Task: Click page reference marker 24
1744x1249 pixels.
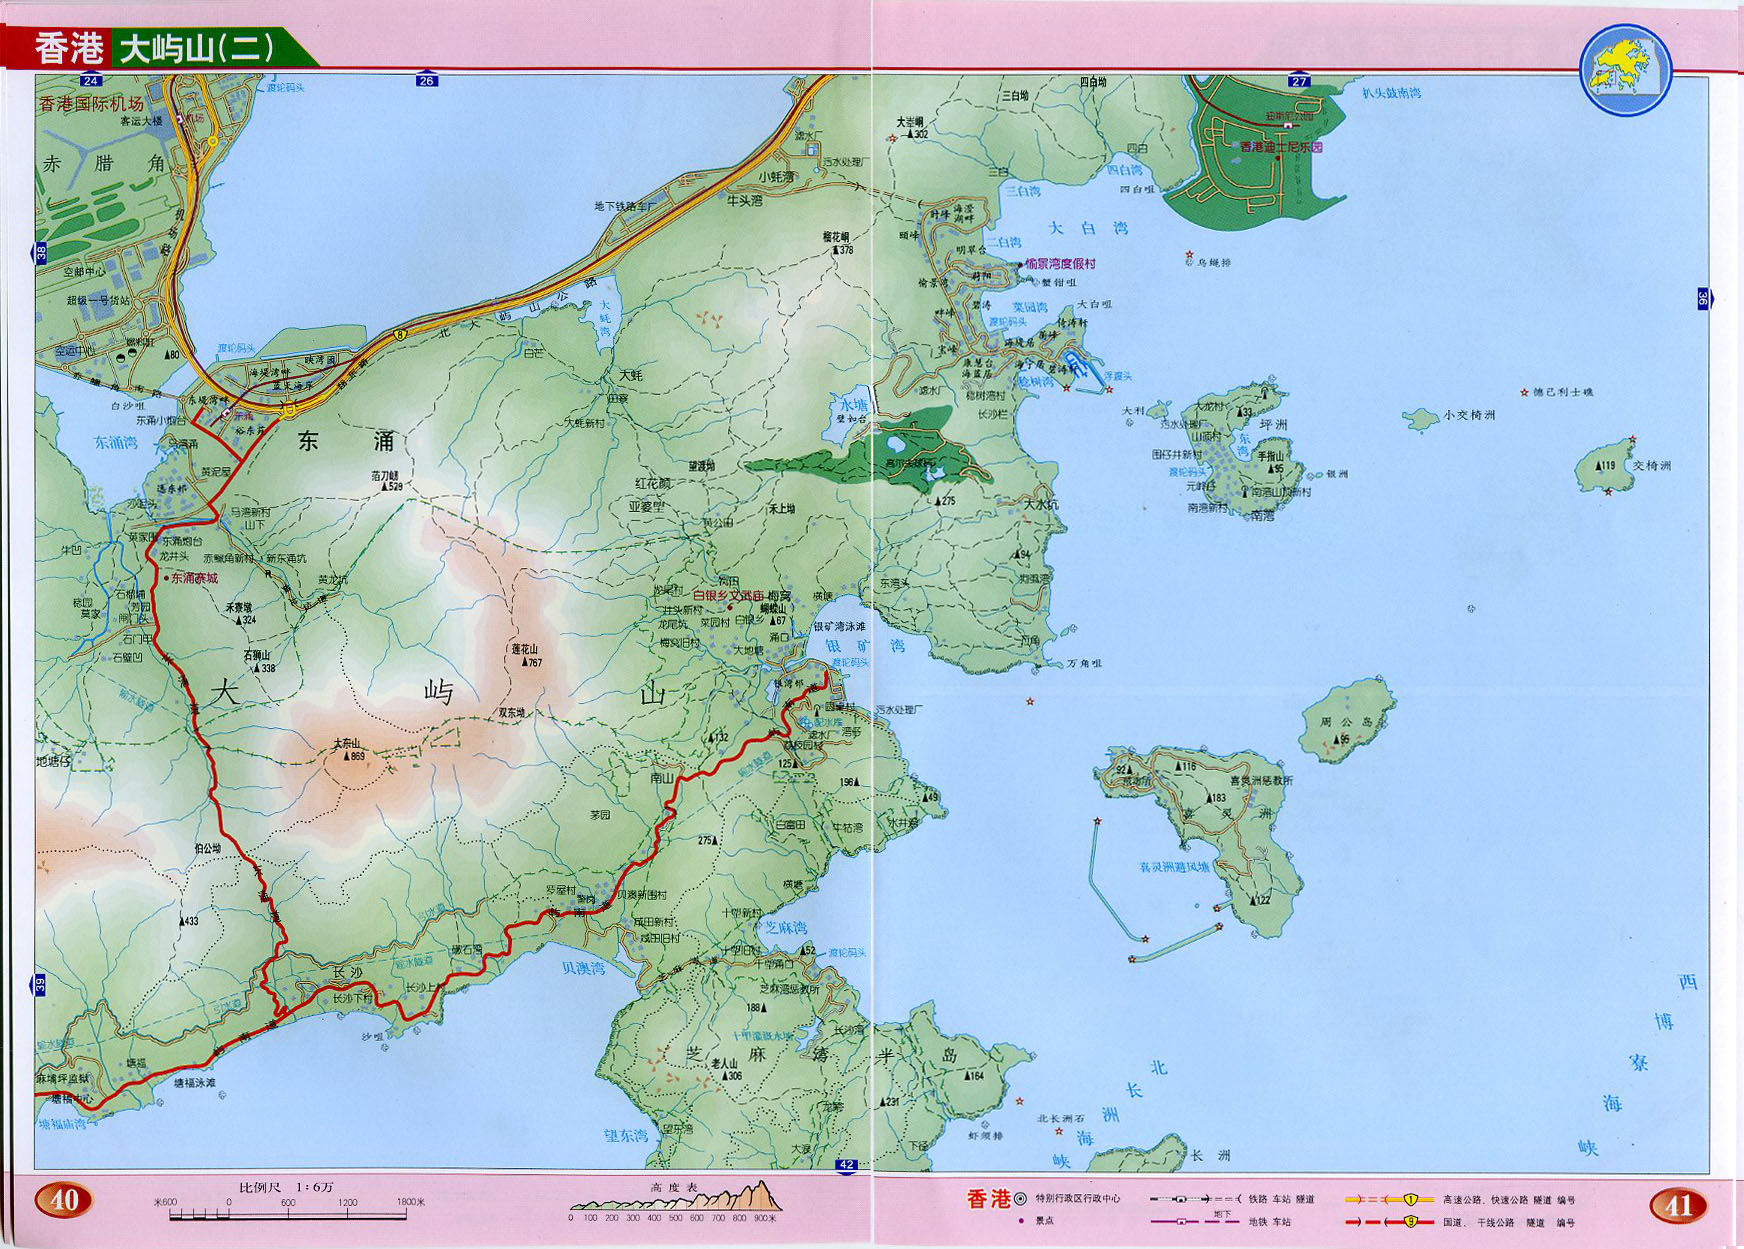Action: [x=92, y=80]
